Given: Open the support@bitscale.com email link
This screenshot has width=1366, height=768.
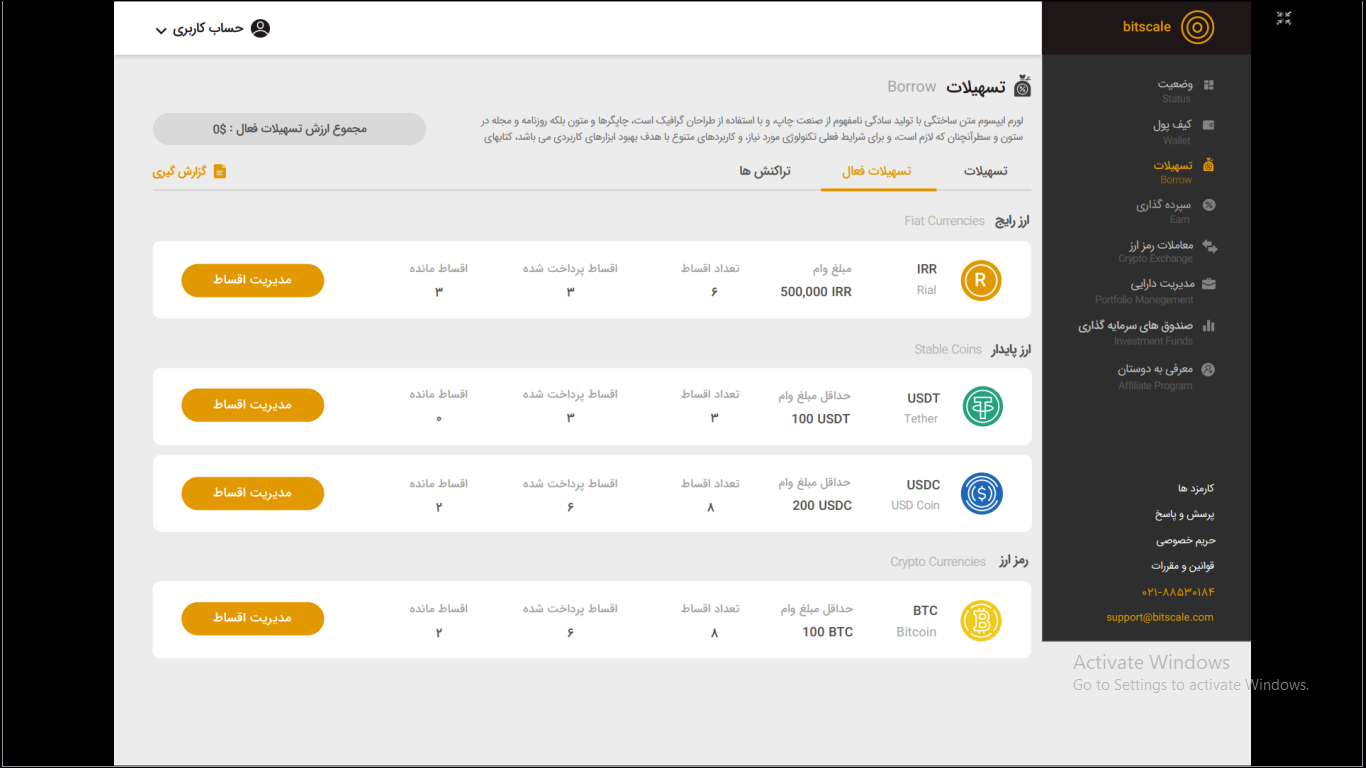Looking at the screenshot, I should pos(1159,617).
